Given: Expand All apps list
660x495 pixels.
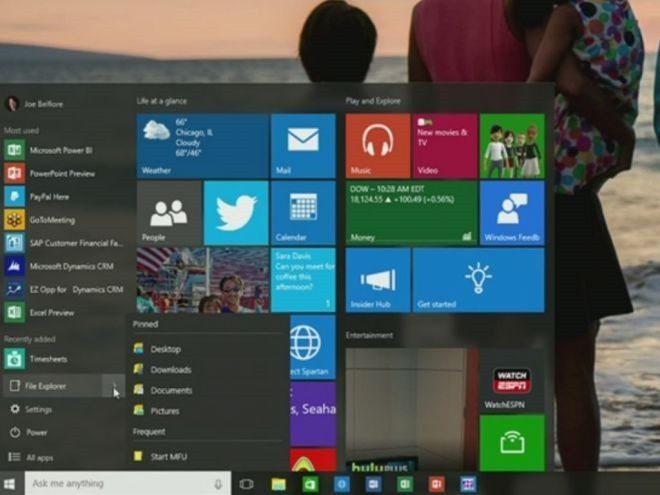Looking at the screenshot, I should [40, 457].
